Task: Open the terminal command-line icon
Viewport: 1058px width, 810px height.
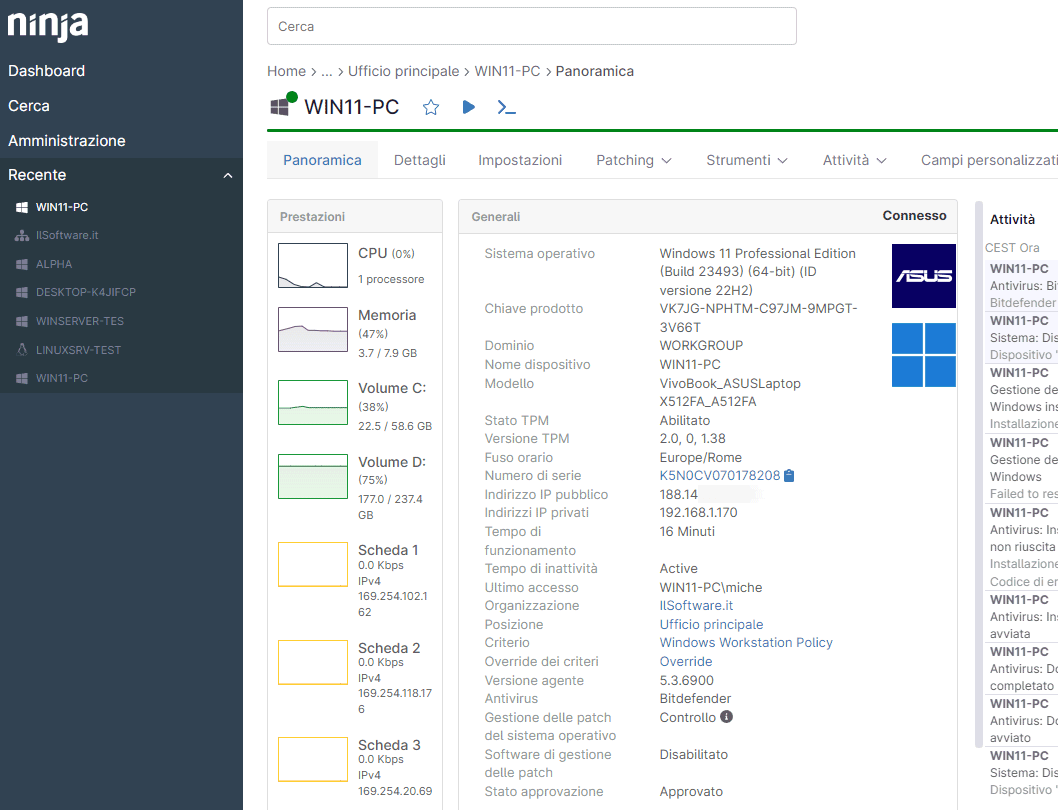Action: [506, 107]
